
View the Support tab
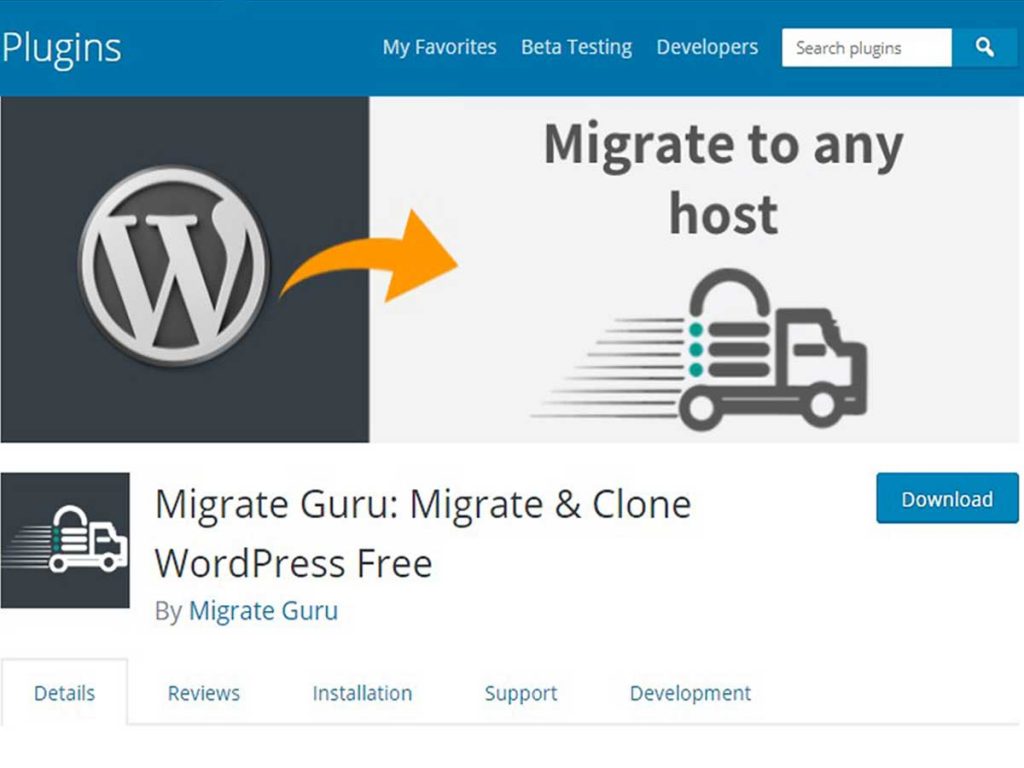coord(521,693)
